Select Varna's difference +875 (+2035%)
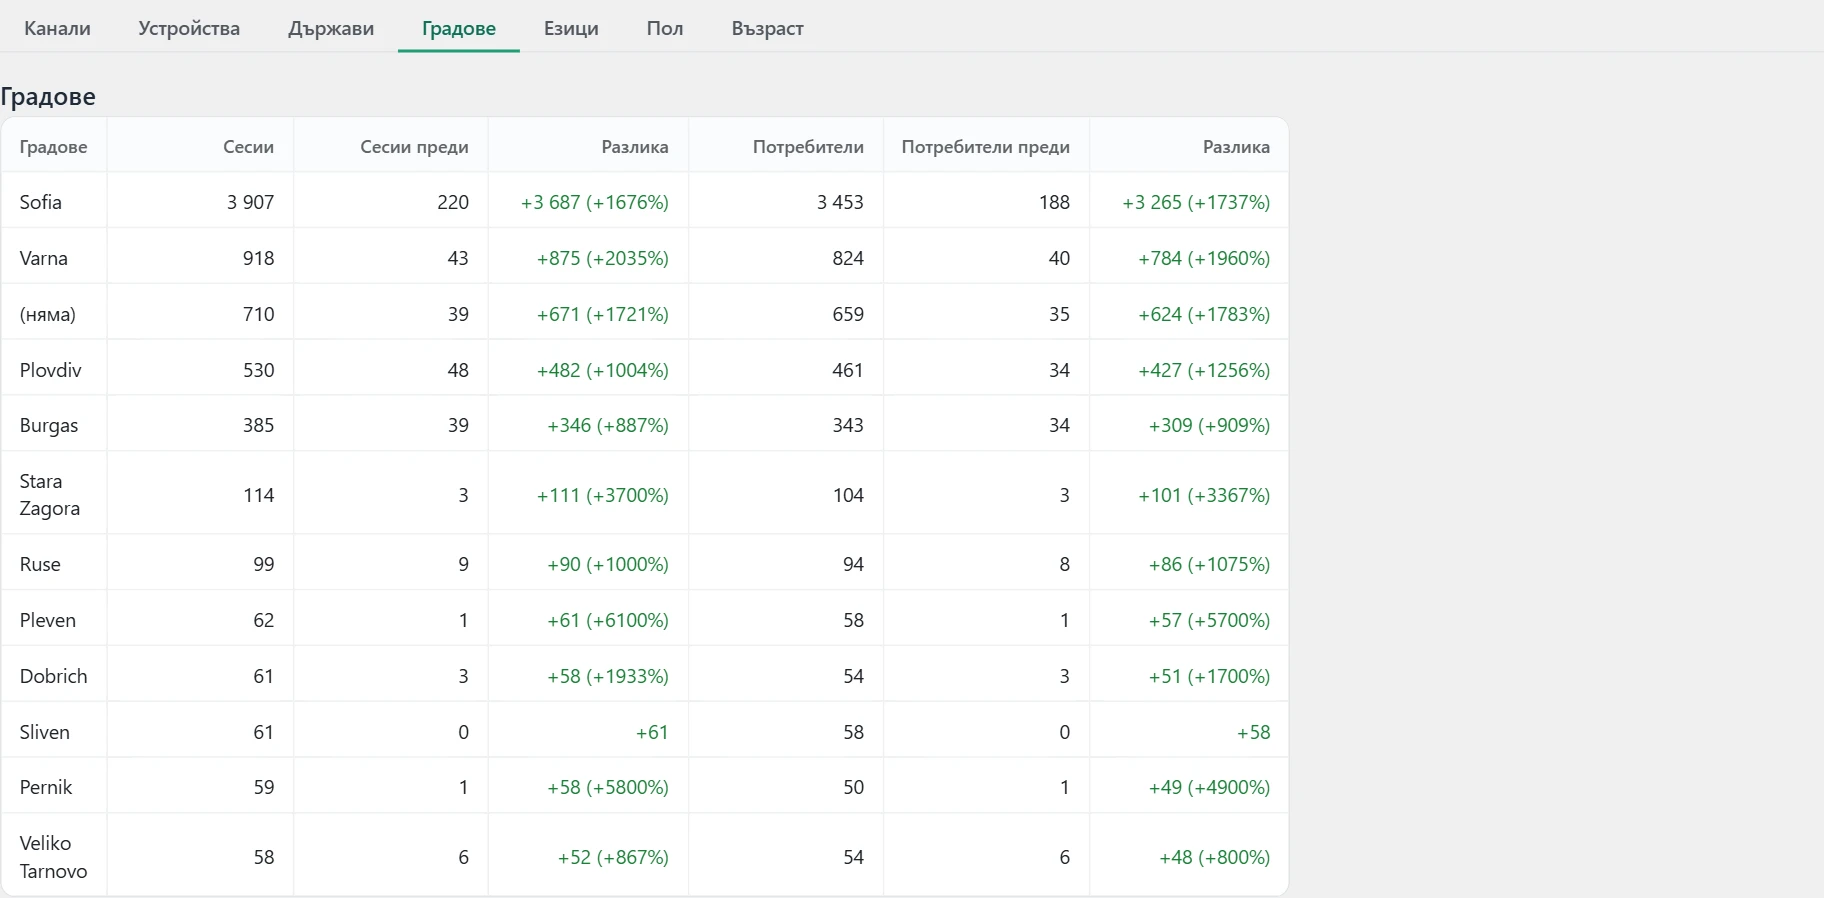This screenshot has width=1824, height=898. tap(603, 258)
